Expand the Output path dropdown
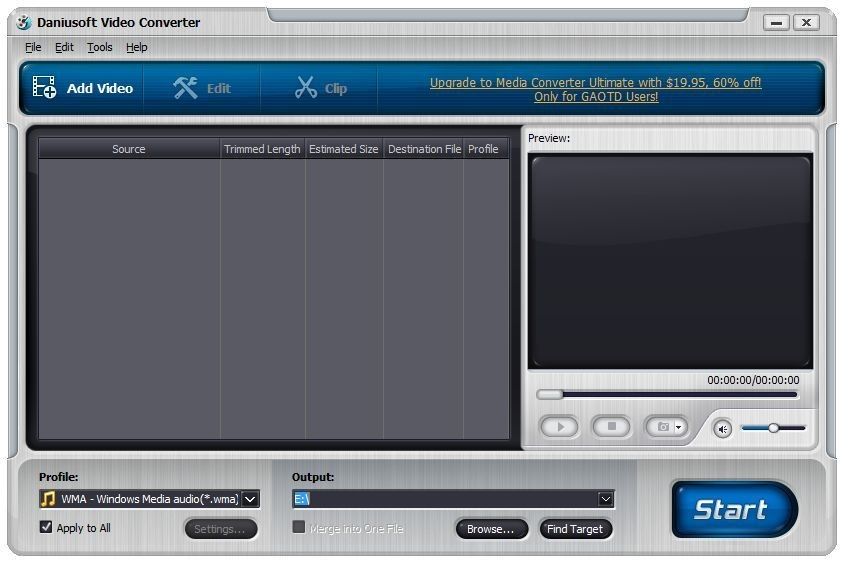 (x=606, y=499)
